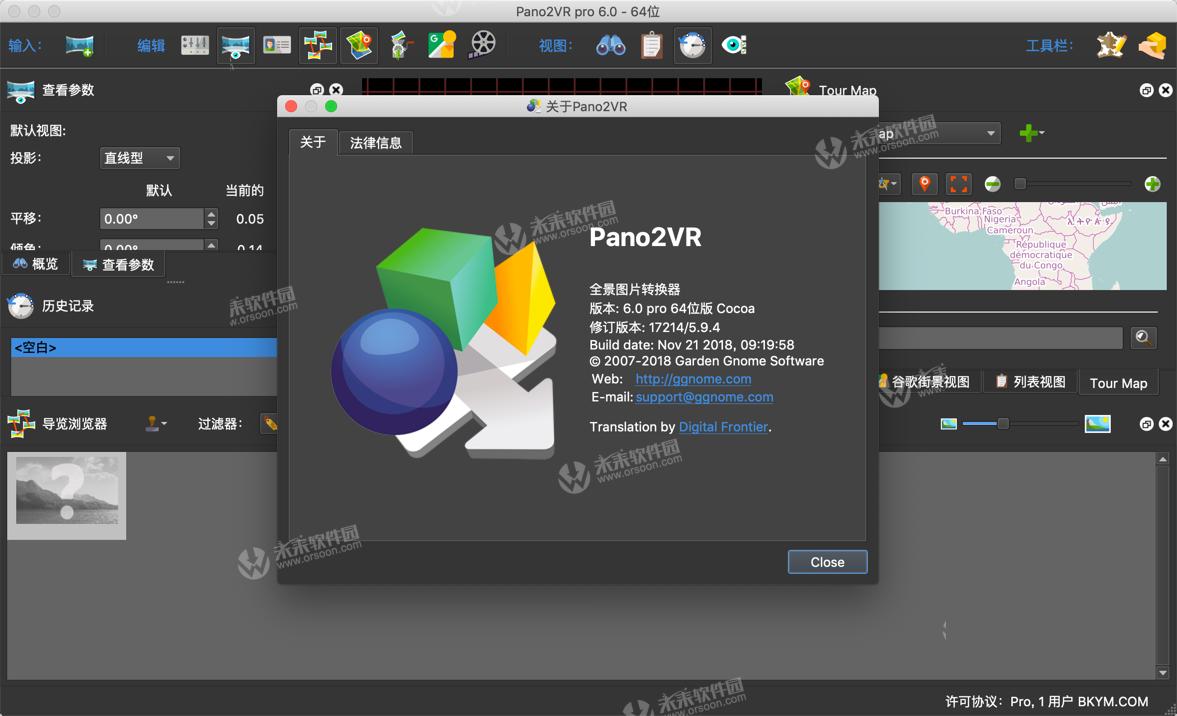
Task: Open the film reel animation editor
Action: [483, 46]
